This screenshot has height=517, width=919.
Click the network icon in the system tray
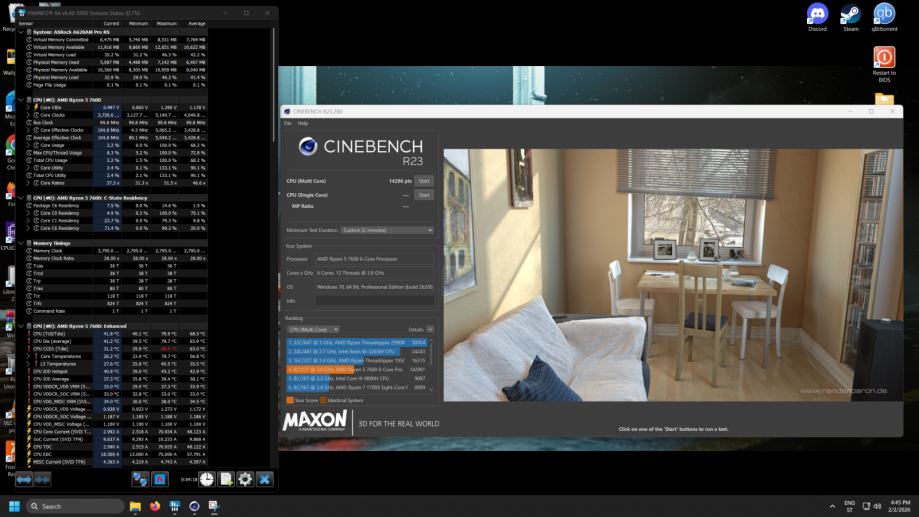(866, 506)
